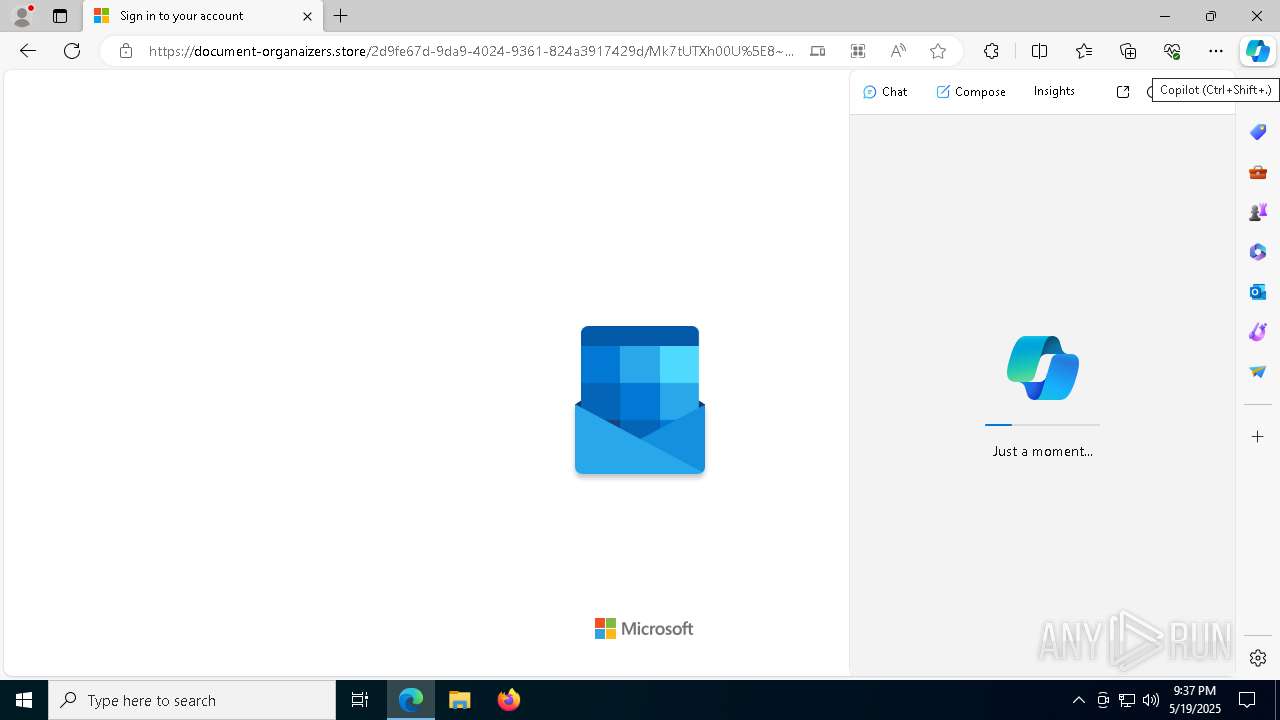1280x720 pixels.
Task: Select the 'Sign in to your account' tab
Action: point(203,17)
